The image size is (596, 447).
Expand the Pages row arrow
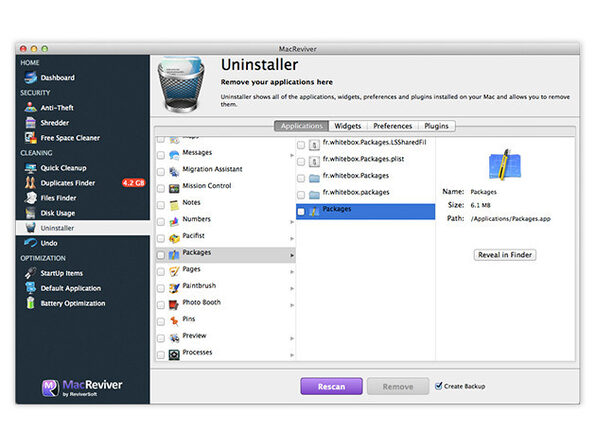[x=292, y=272]
